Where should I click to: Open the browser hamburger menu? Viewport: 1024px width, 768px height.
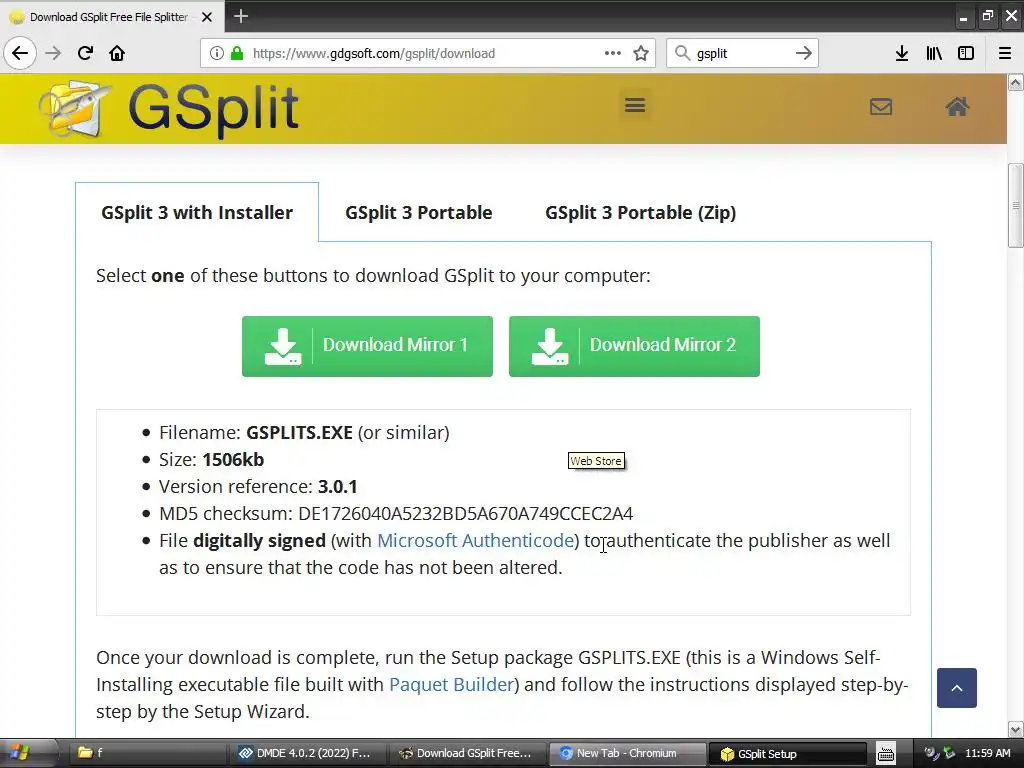pos(1005,53)
